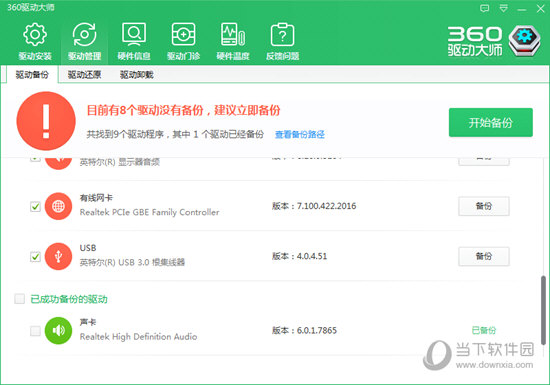
Task: Click the 已成功备份的驱动 section heading
Action: pos(69,299)
